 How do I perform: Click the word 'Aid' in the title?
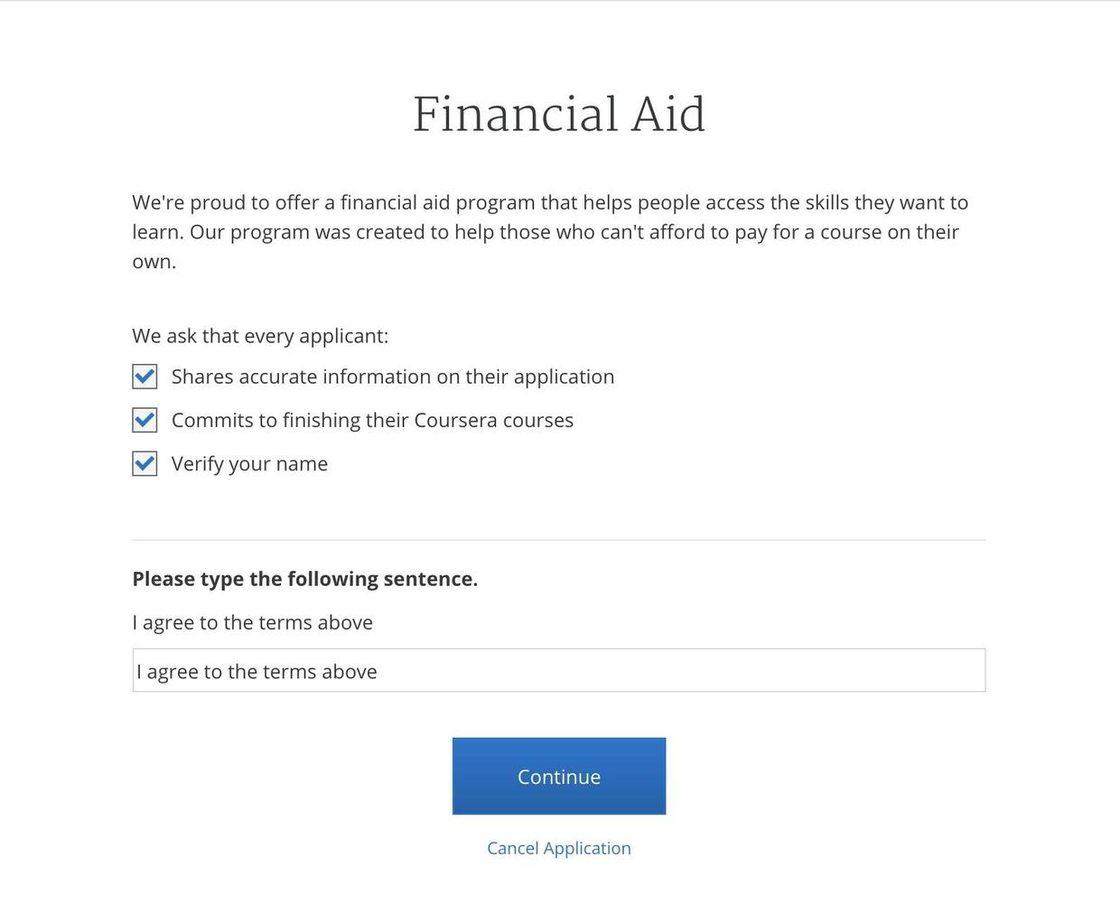coord(668,115)
